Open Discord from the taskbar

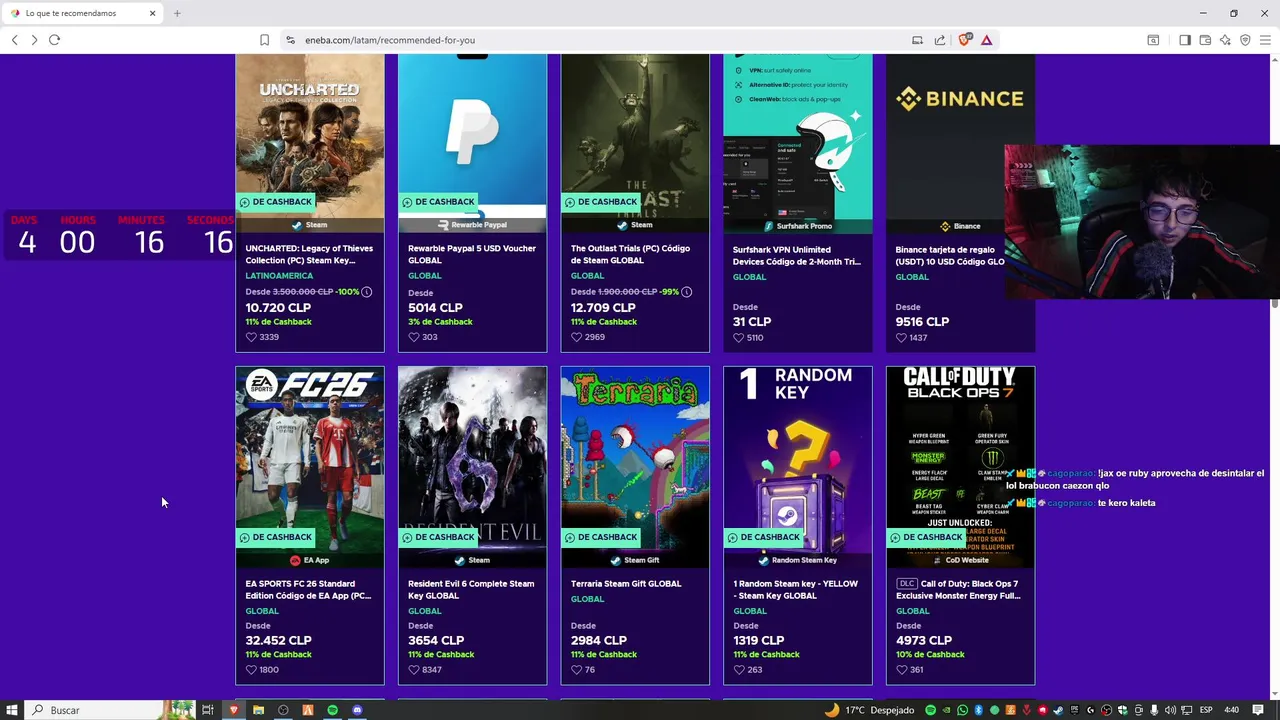(357, 710)
